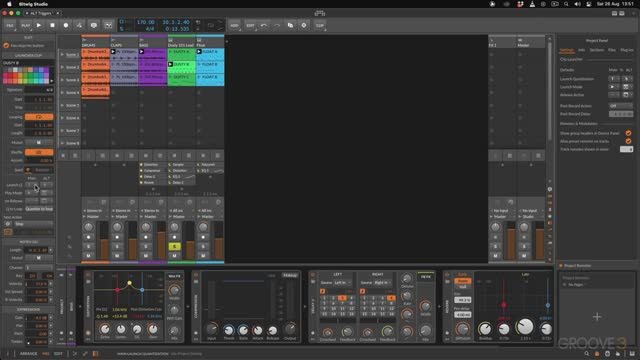Select the Master track header
Image resolution: width=640 pixels, height=360 pixels.
(531, 43)
